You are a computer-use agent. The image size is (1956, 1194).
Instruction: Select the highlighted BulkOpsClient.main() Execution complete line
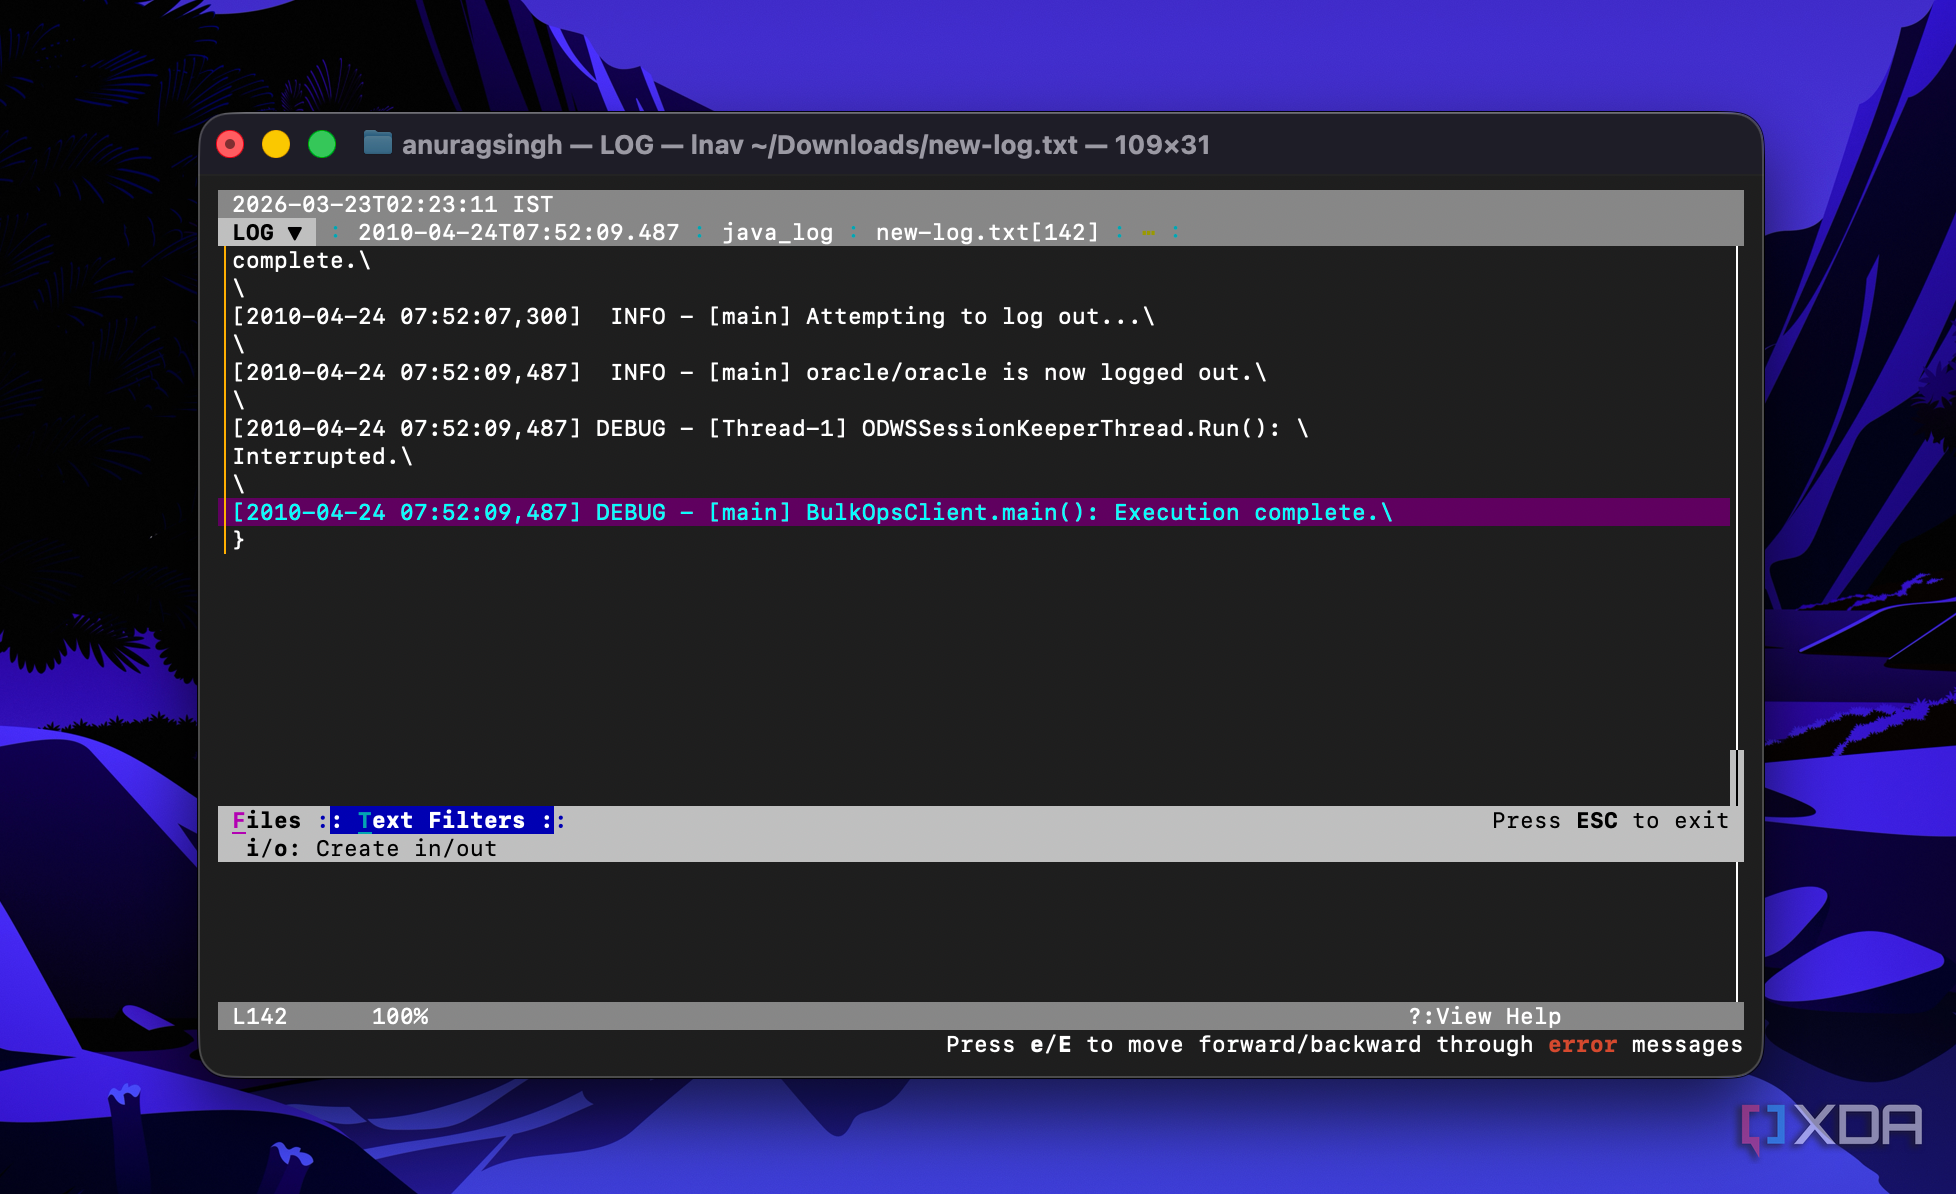(x=975, y=512)
